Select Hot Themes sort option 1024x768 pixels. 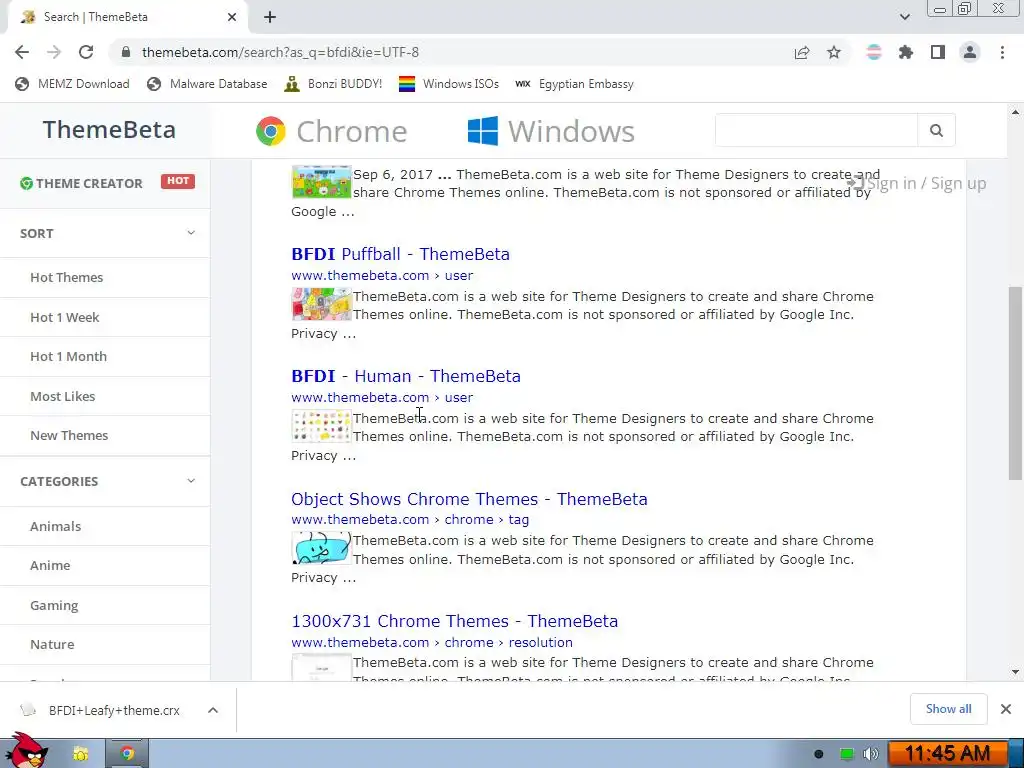(67, 278)
